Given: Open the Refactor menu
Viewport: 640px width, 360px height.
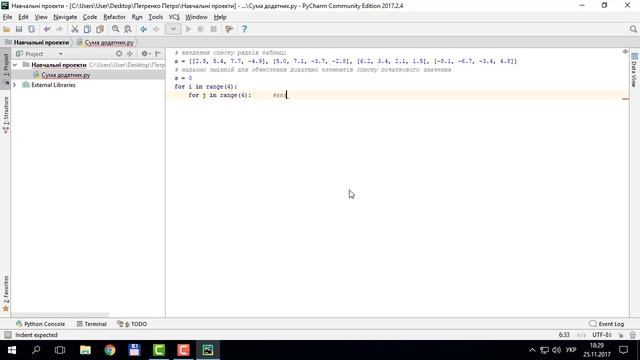Looking at the screenshot, I should point(114,17).
